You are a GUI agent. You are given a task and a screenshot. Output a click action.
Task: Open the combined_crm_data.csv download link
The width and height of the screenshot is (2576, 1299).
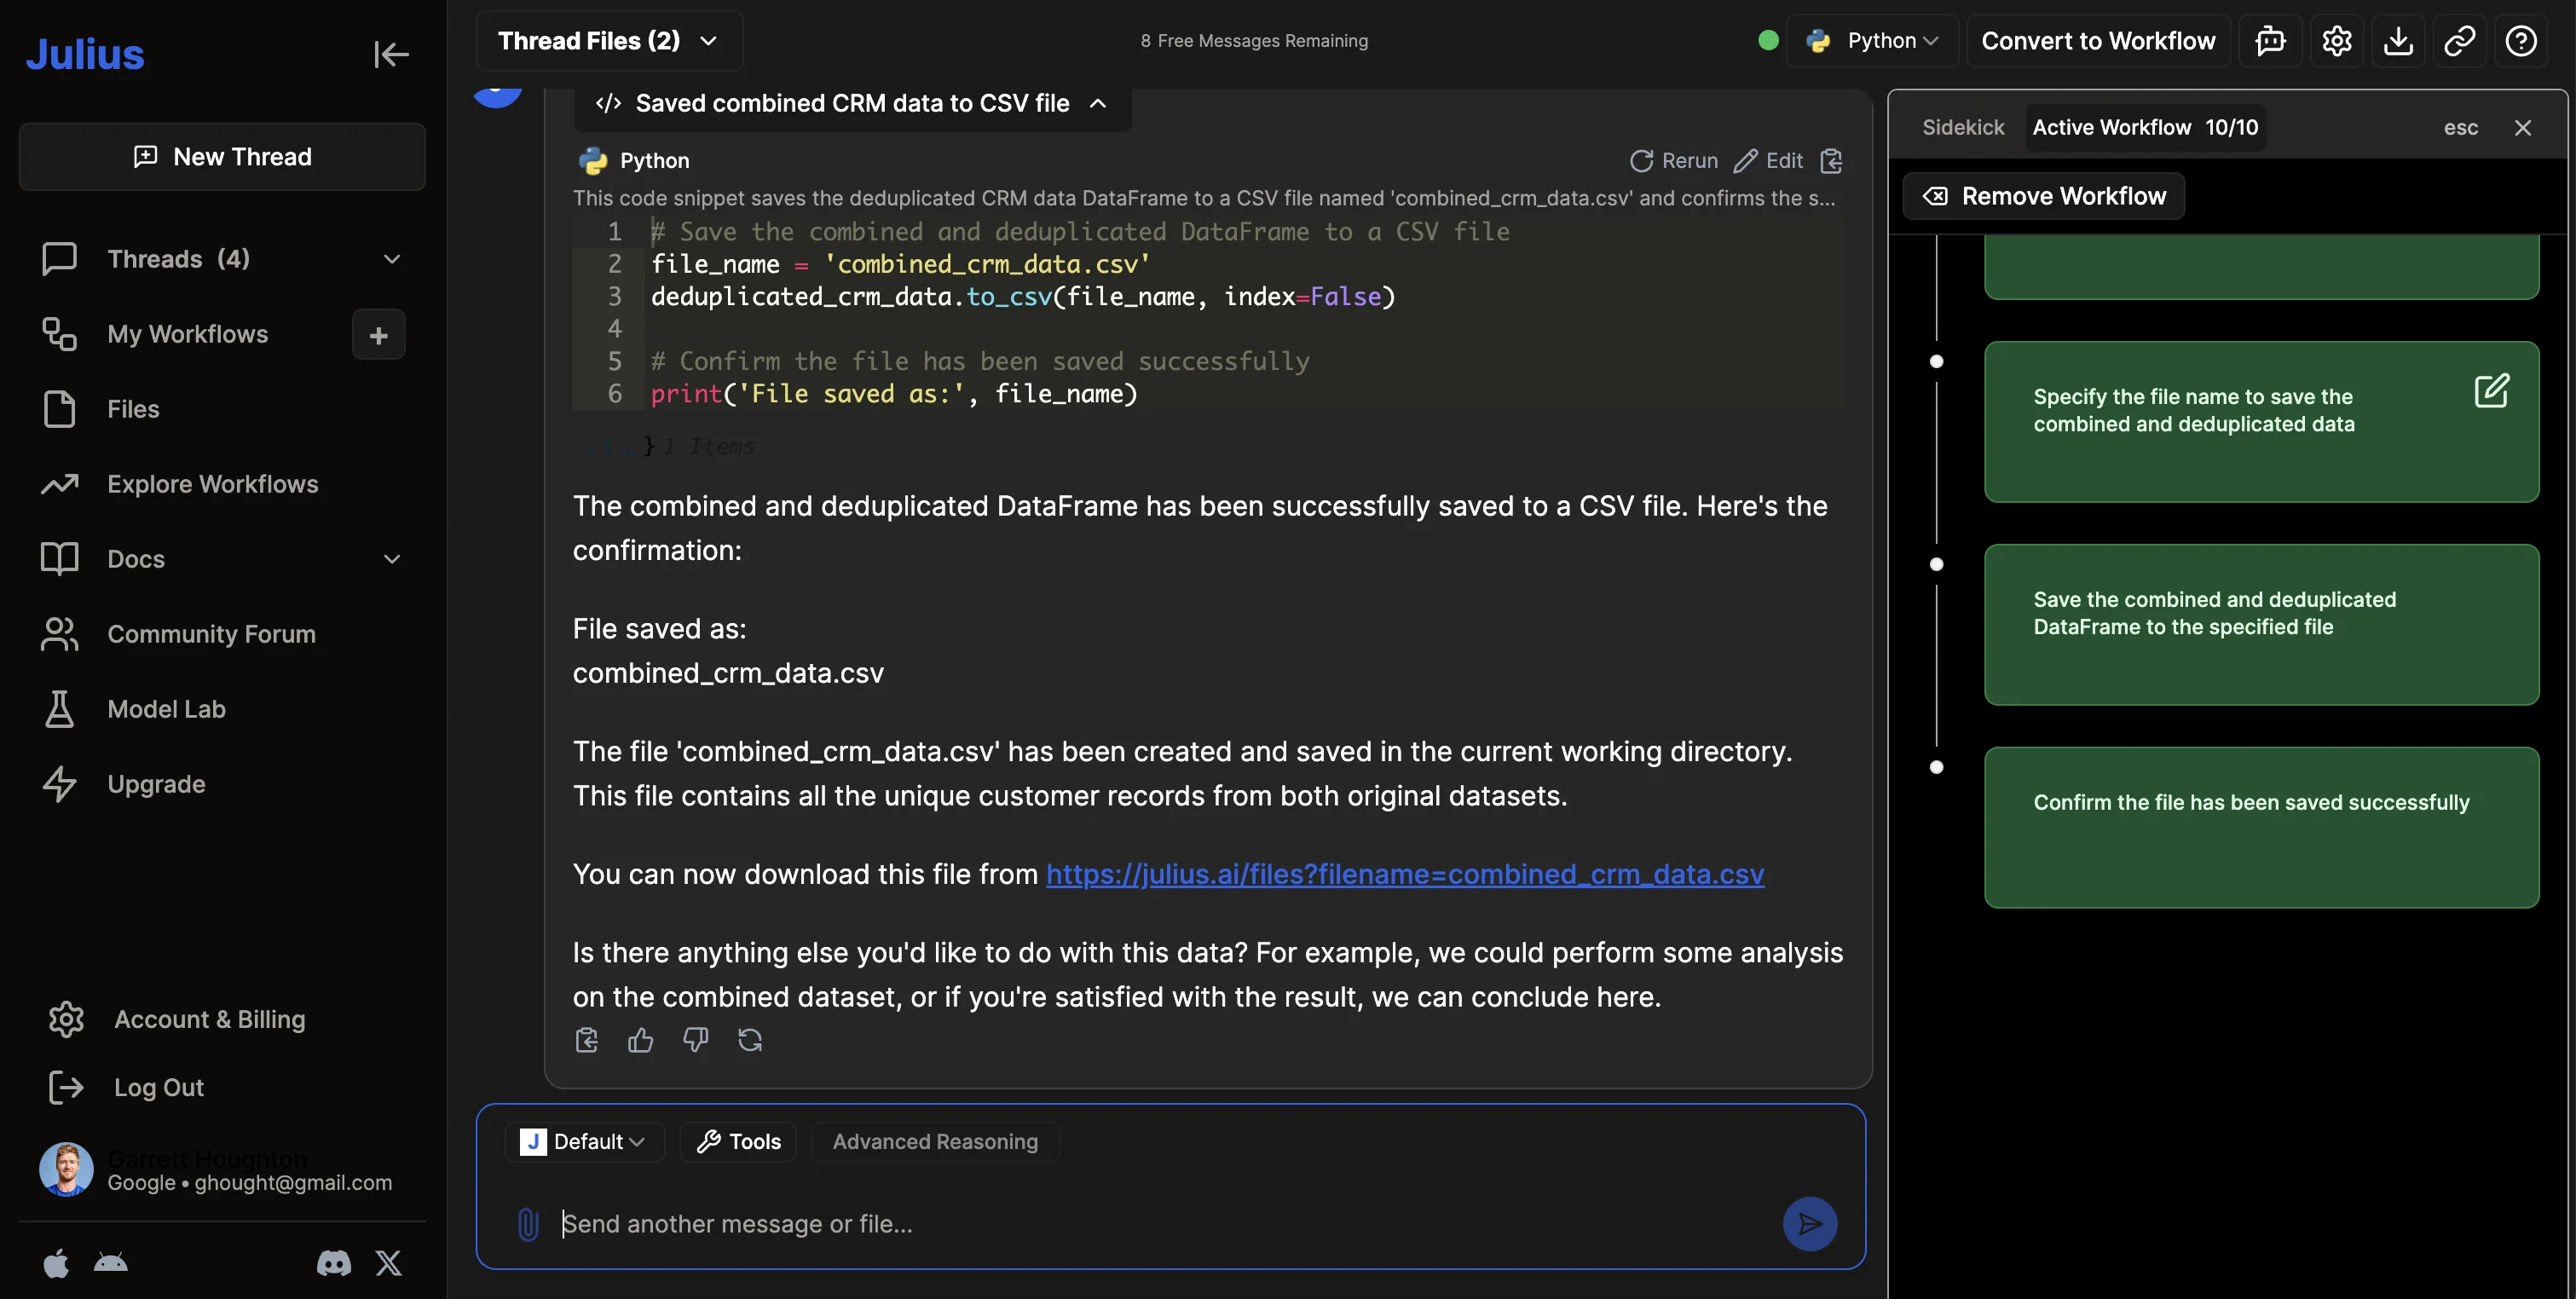(1404, 874)
